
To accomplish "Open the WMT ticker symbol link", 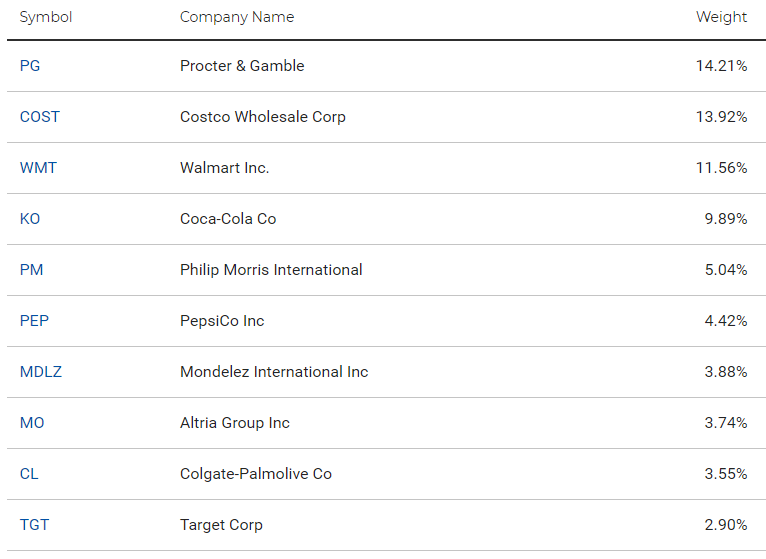I will pyautogui.click(x=38, y=168).
